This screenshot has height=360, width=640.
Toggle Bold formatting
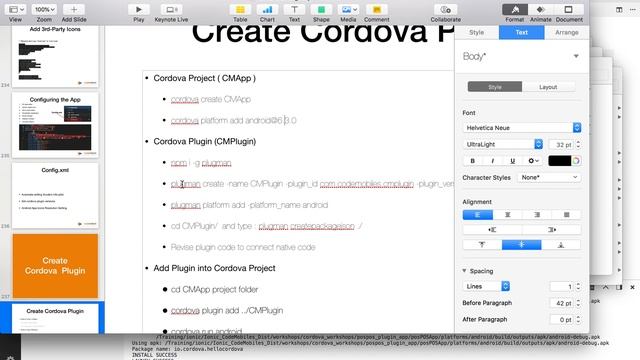(473, 161)
